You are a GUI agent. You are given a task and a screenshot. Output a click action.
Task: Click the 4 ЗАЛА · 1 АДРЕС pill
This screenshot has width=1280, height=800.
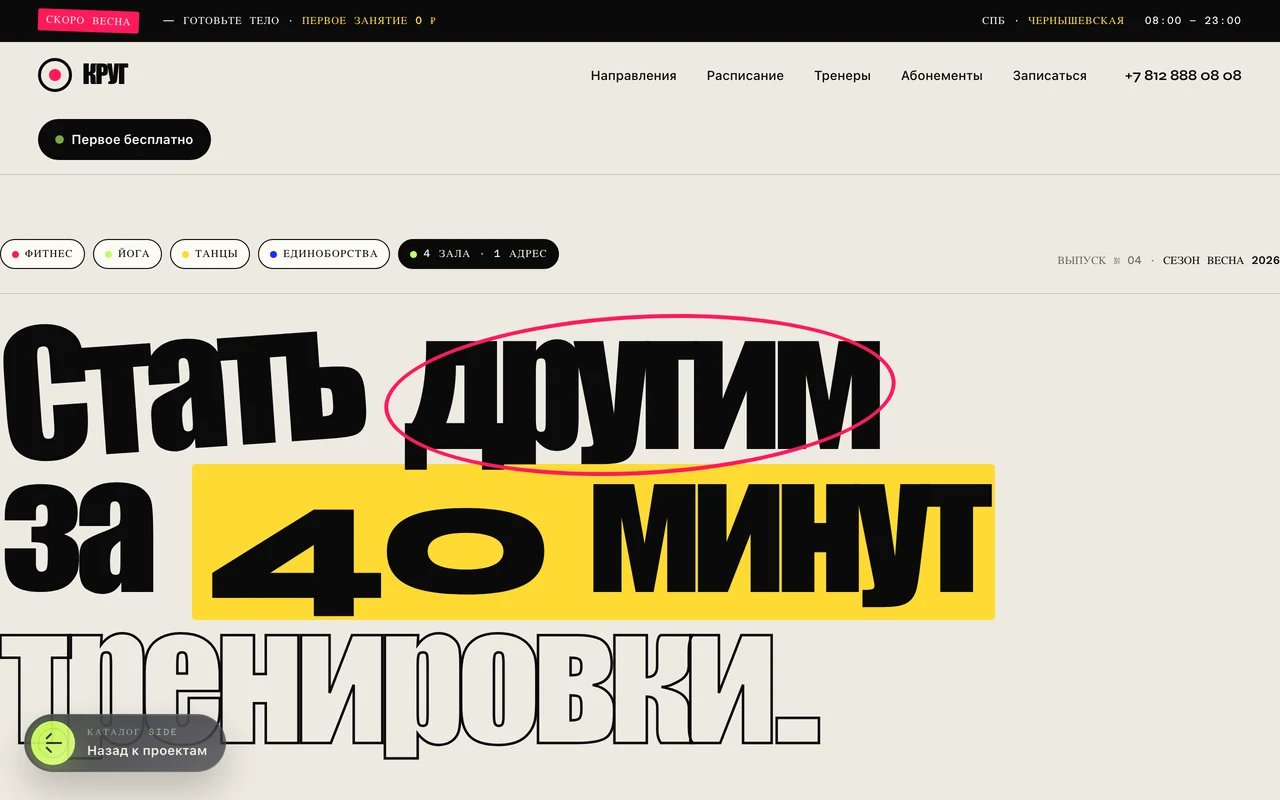click(x=478, y=254)
